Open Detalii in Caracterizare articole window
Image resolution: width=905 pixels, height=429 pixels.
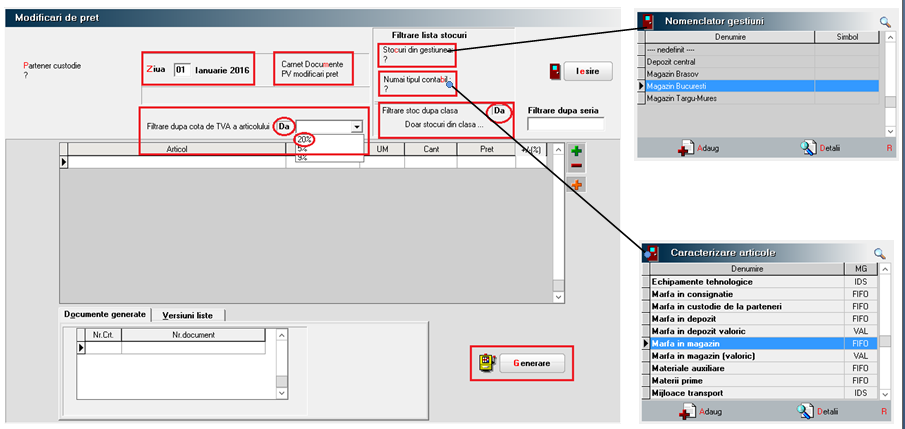pyautogui.click(x=809, y=411)
